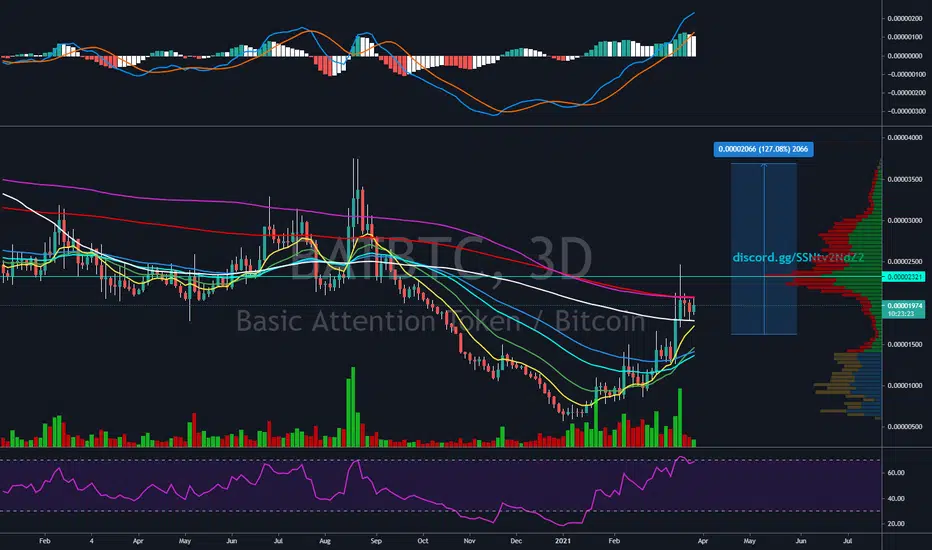932x550 pixels.
Task: Click the "4" date label on time axis
Action: [92, 541]
